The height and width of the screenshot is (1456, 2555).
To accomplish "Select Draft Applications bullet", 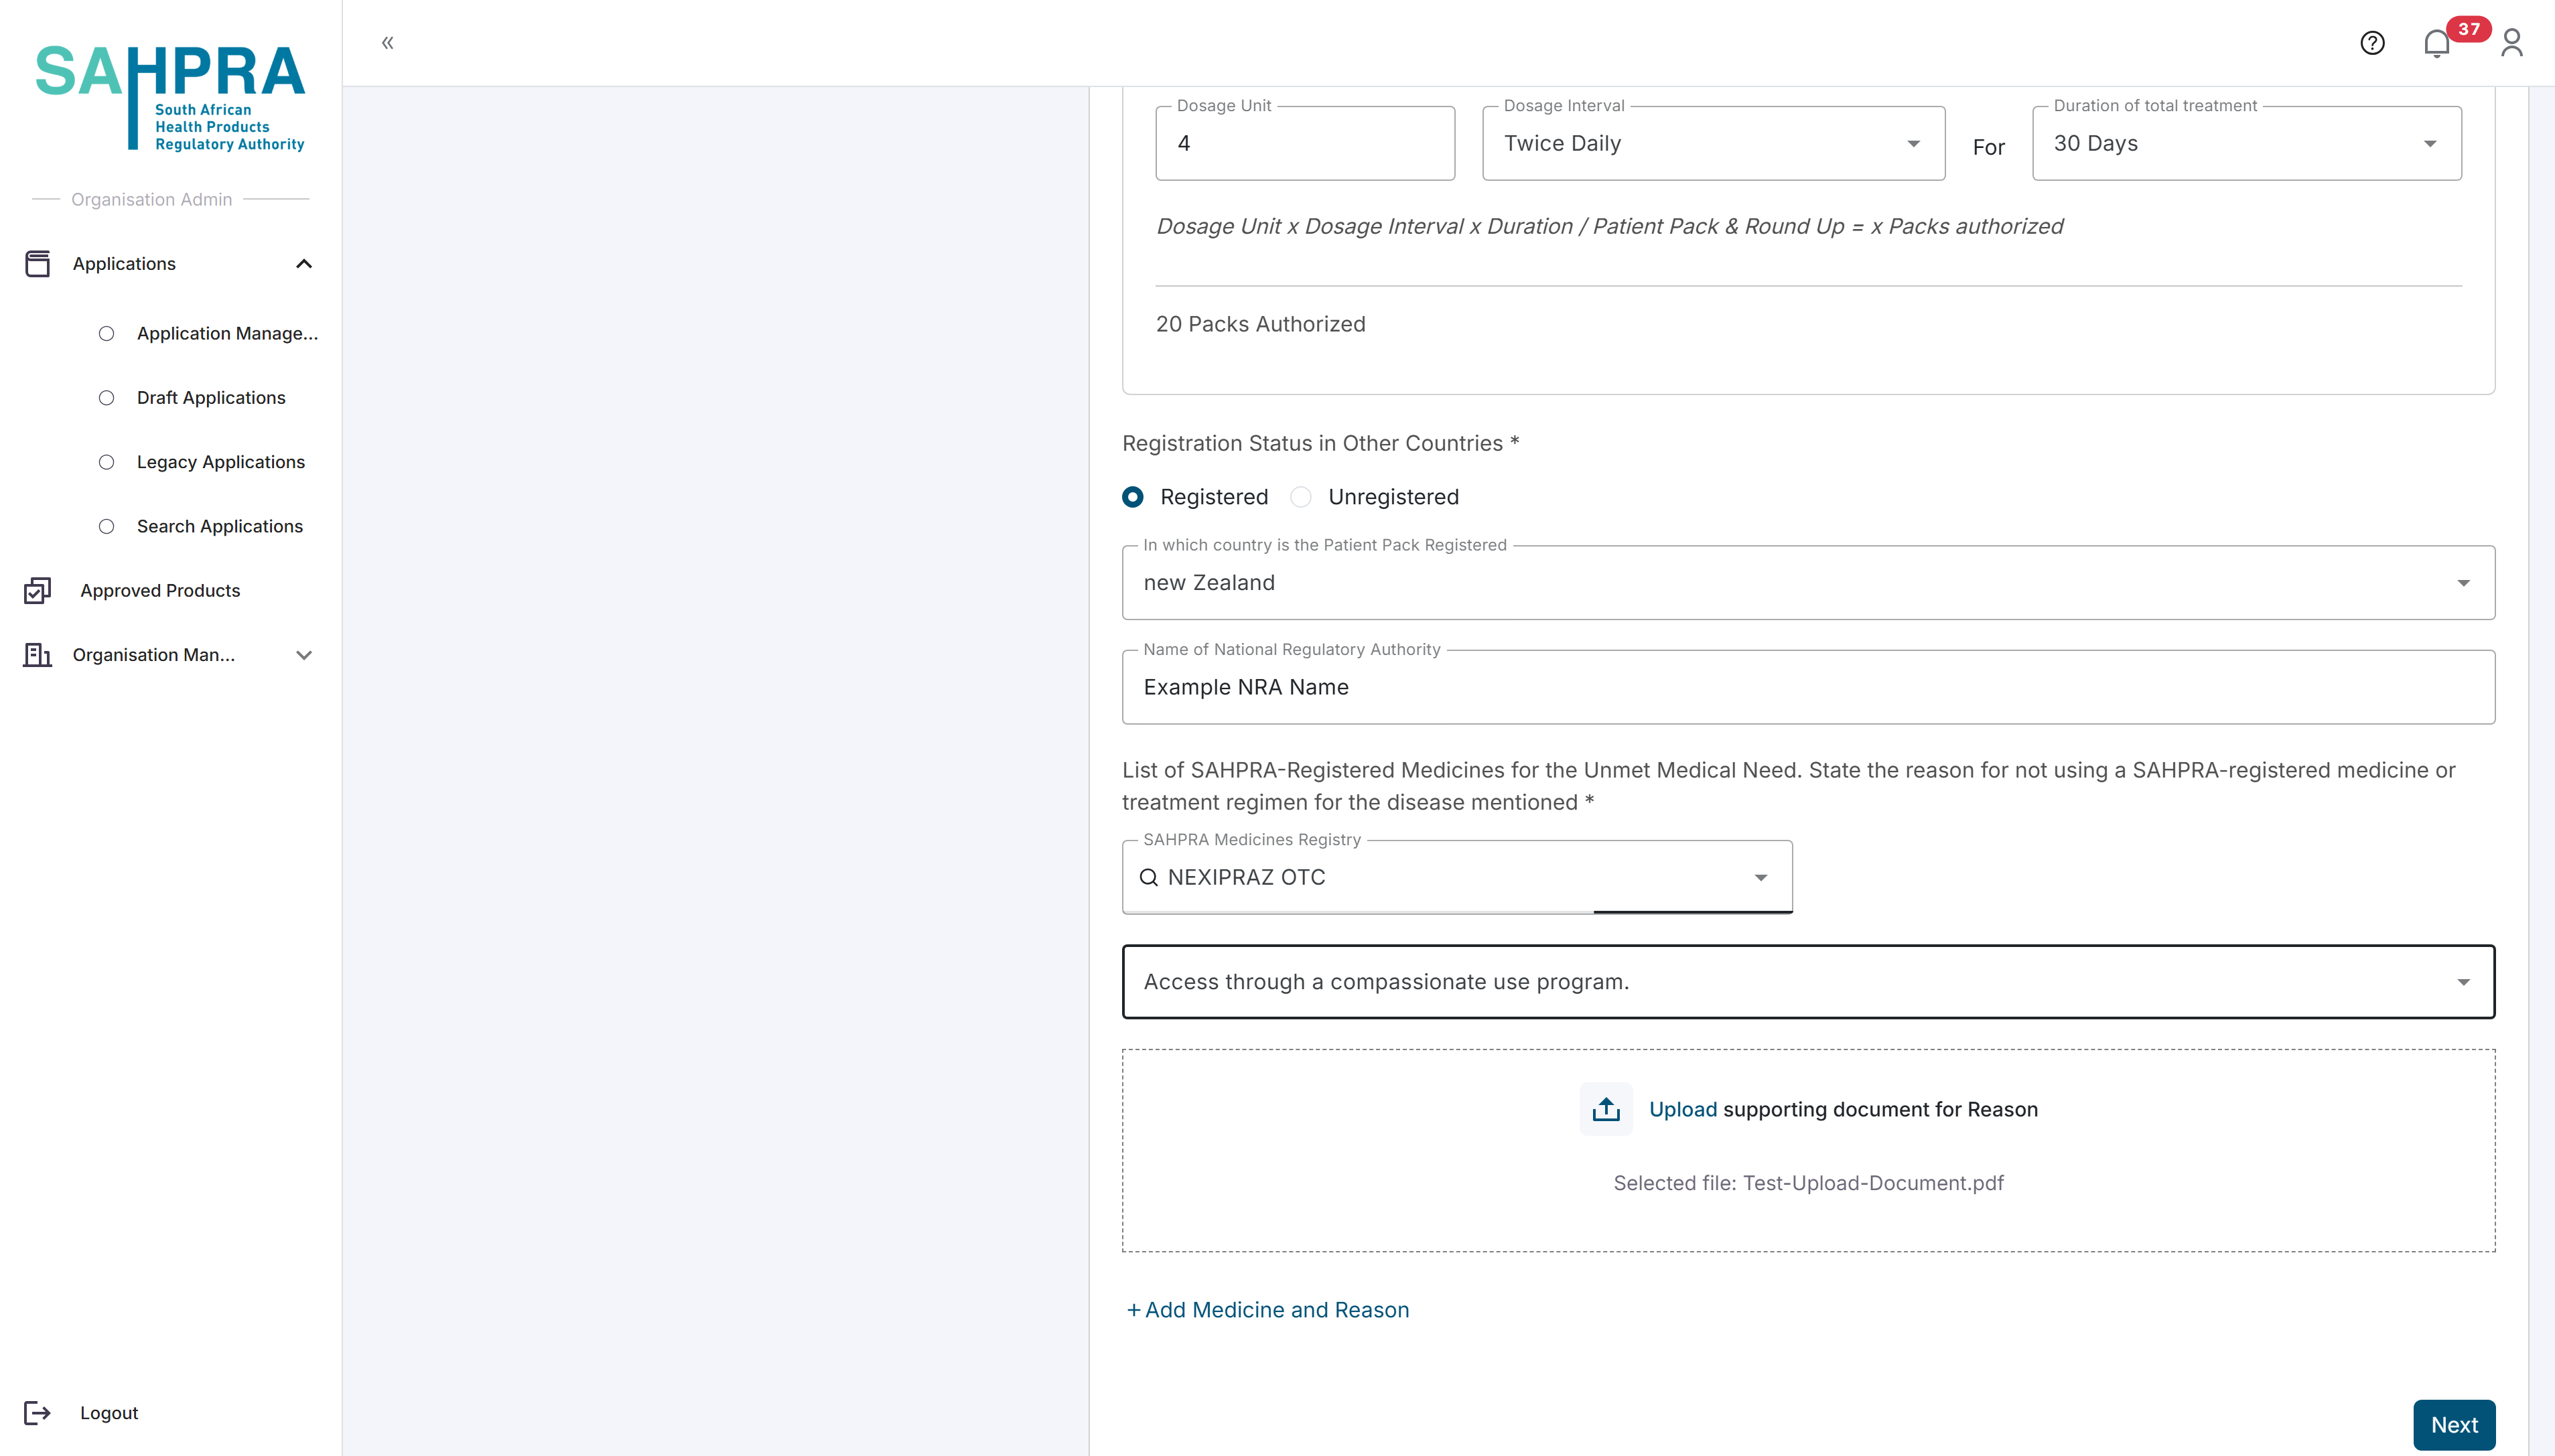I will coord(107,398).
